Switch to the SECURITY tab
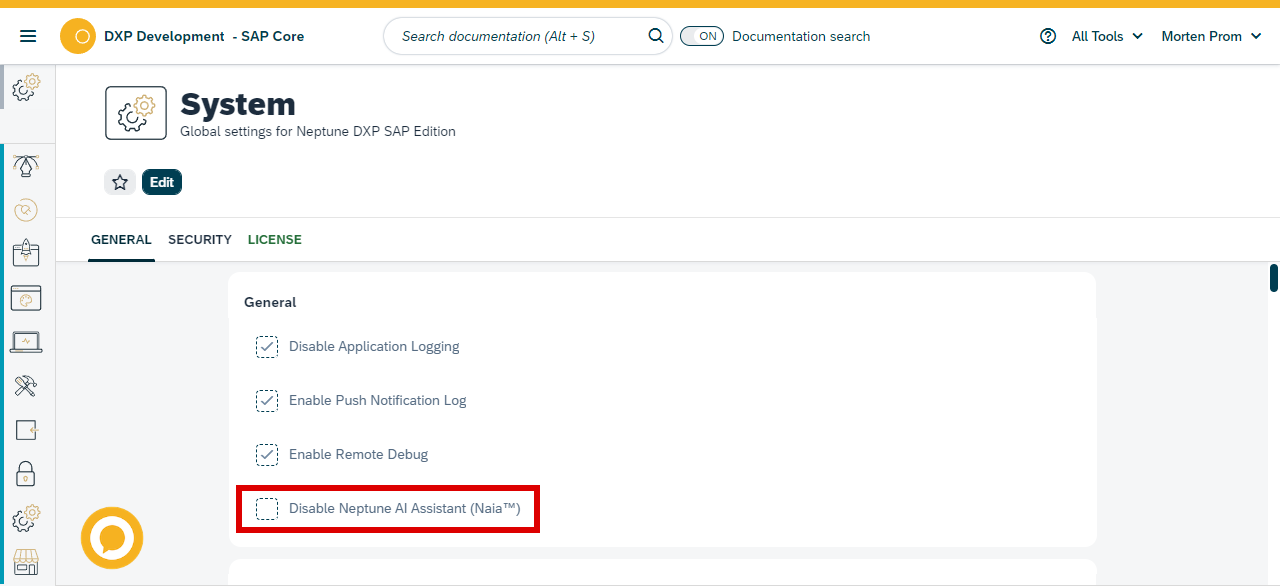The height and width of the screenshot is (586, 1280). tap(200, 240)
